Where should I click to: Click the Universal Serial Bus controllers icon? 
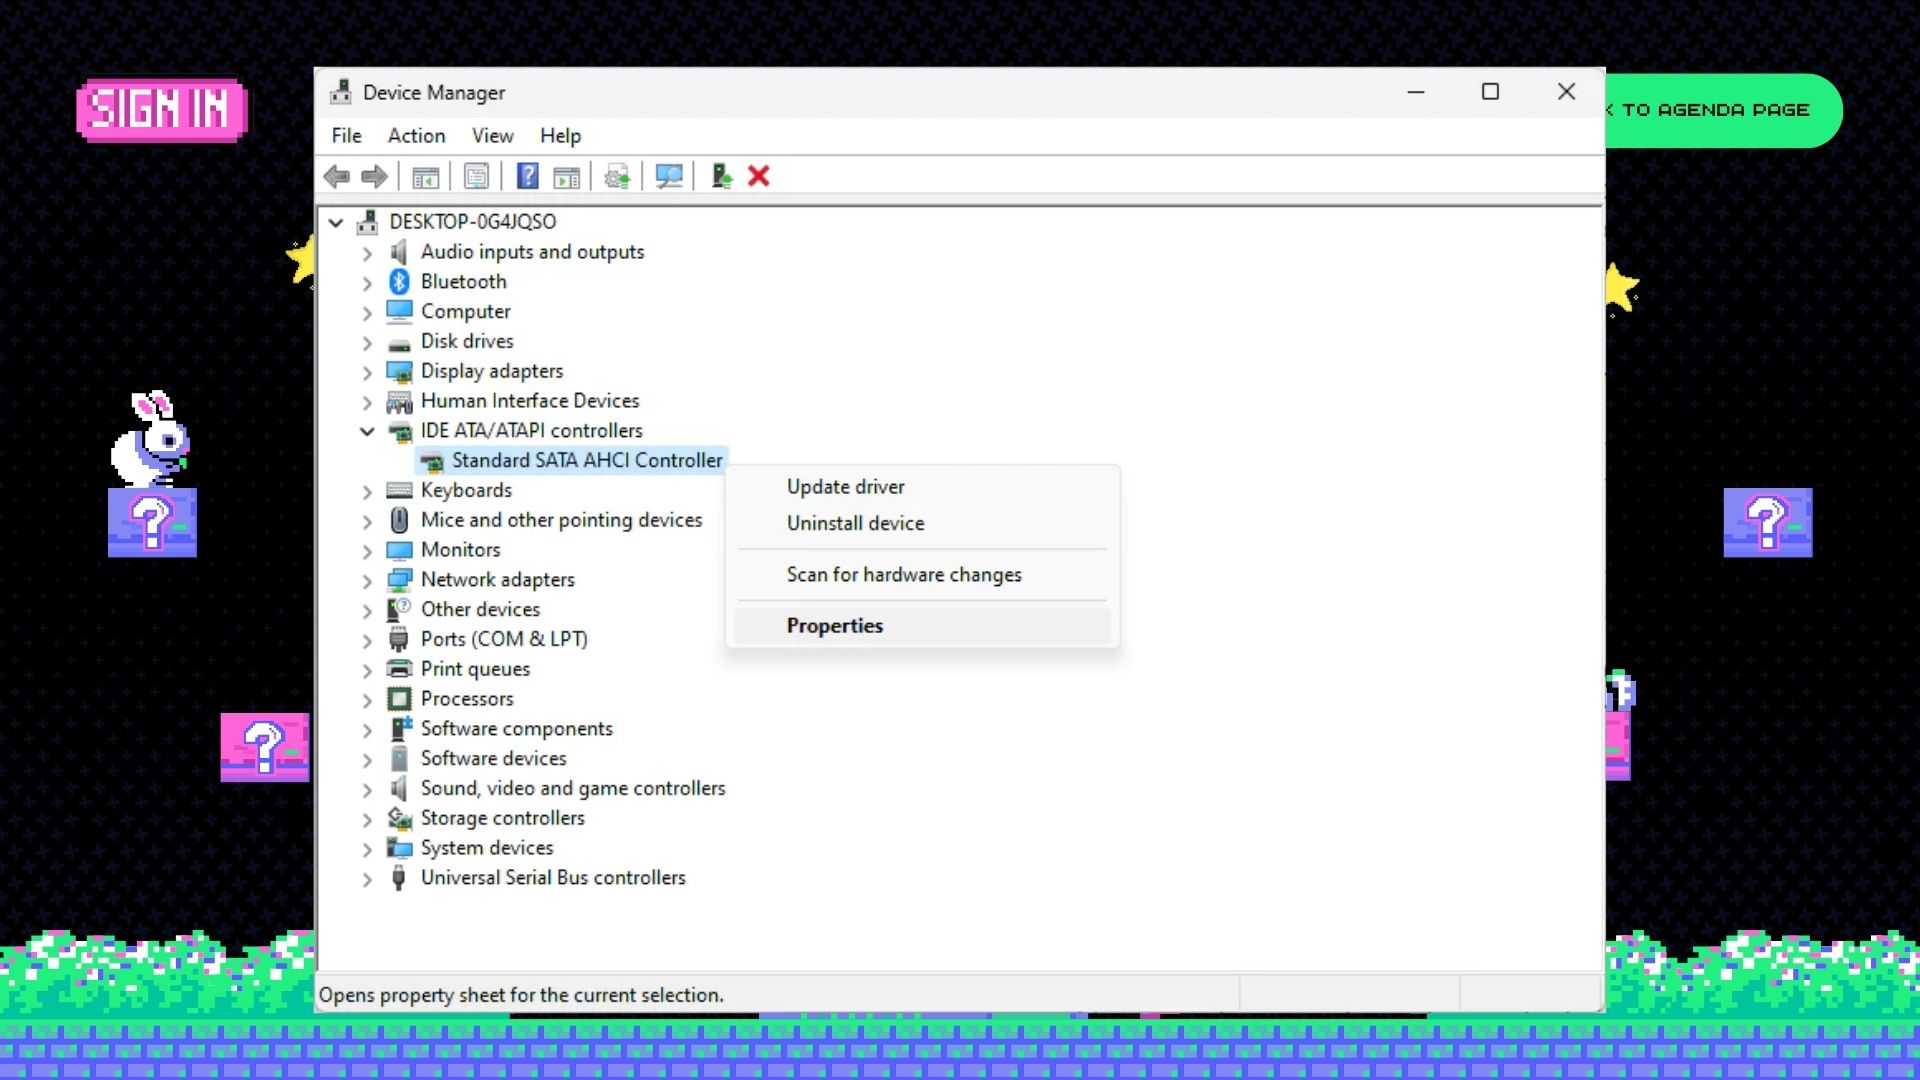pos(399,878)
